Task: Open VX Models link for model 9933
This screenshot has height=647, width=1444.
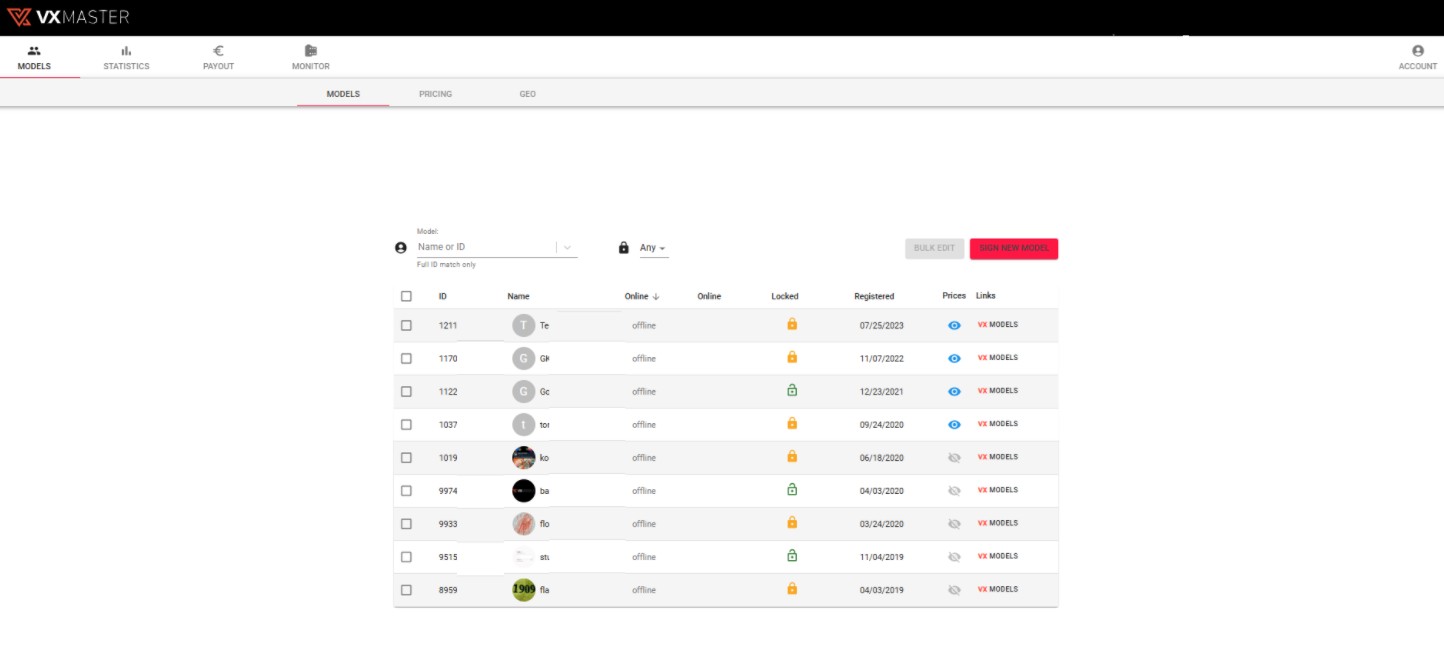Action: tap(997, 523)
